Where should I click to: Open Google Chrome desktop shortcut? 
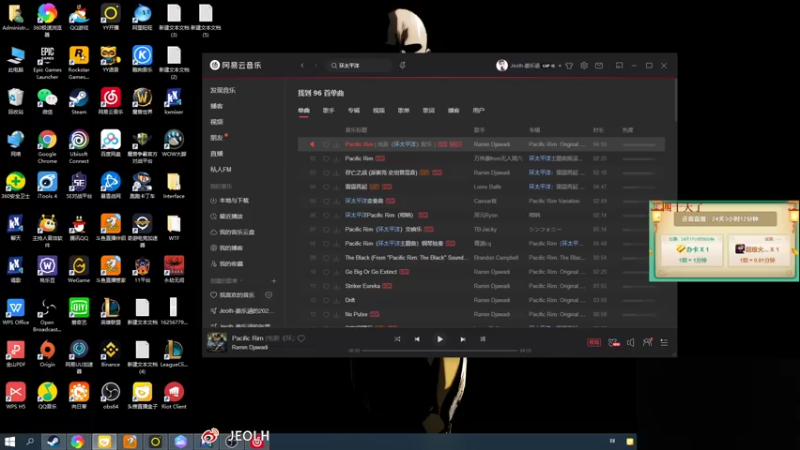click(x=47, y=147)
